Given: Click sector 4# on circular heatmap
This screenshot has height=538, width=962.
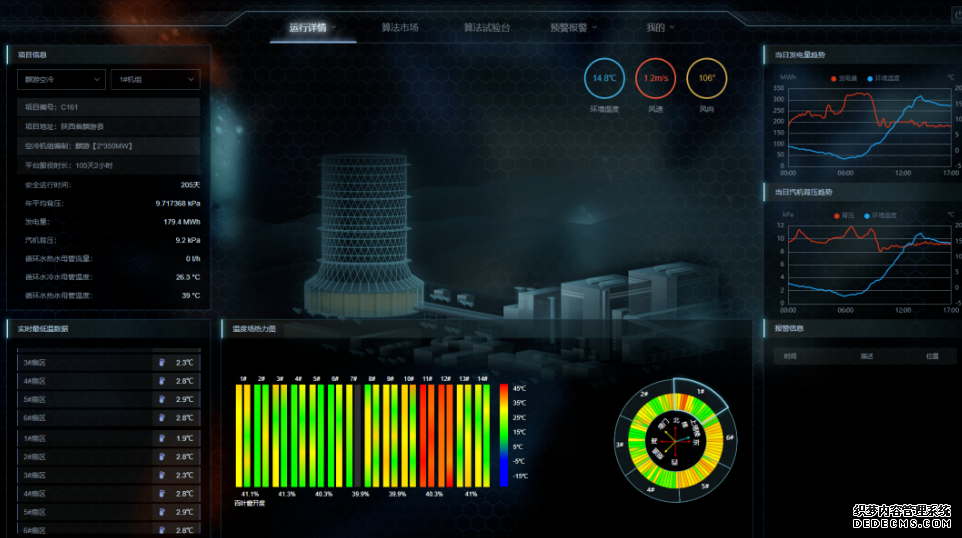Looking at the screenshot, I should click(650, 489).
